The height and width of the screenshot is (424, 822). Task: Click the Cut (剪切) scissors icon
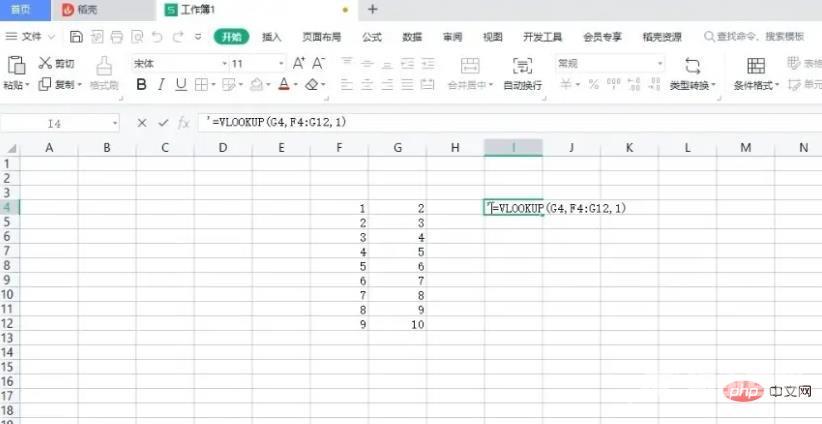click(x=45, y=63)
